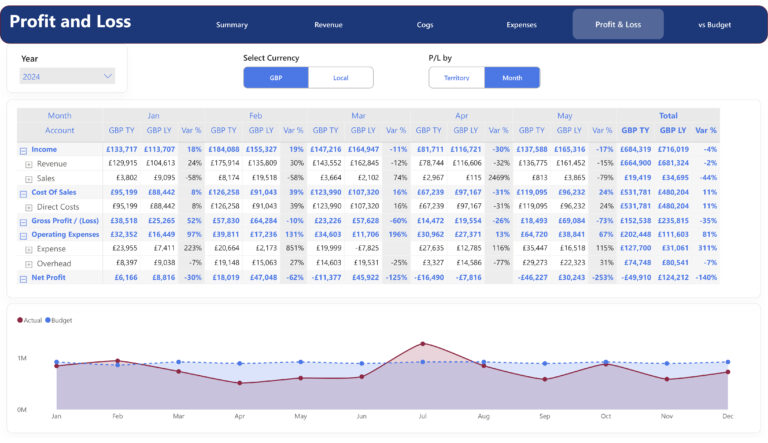Collapse the Operating Expenses group

coord(23,234)
